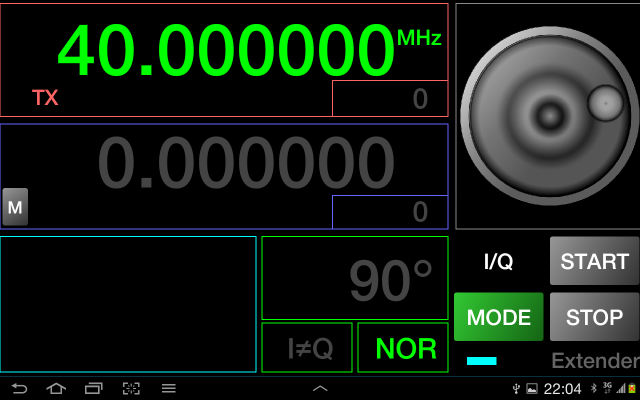Tap the 22:04 clock
The height and width of the screenshot is (400, 640).
pos(562,389)
